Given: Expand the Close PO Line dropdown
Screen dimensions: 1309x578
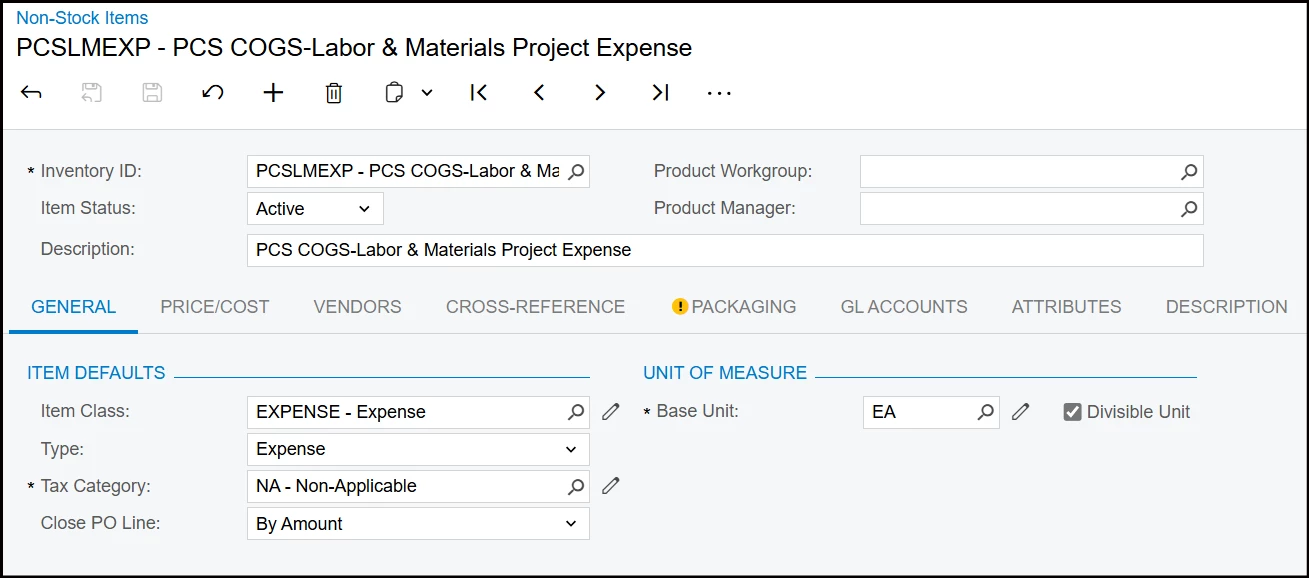Looking at the screenshot, I should (x=571, y=524).
